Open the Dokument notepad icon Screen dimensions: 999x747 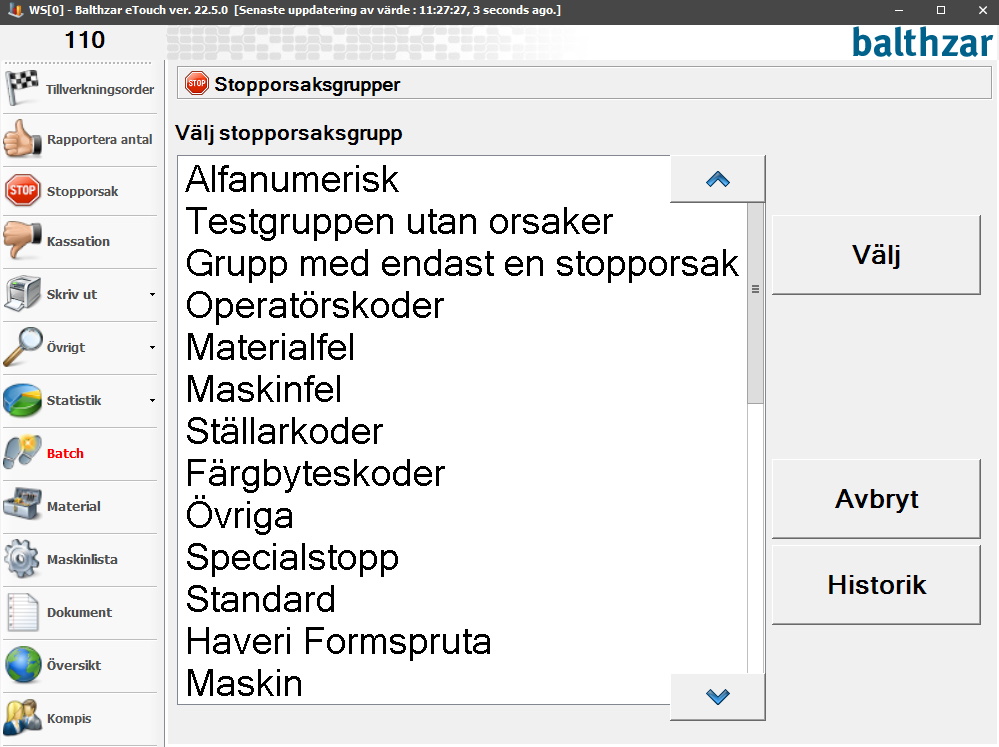click(23, 612)
